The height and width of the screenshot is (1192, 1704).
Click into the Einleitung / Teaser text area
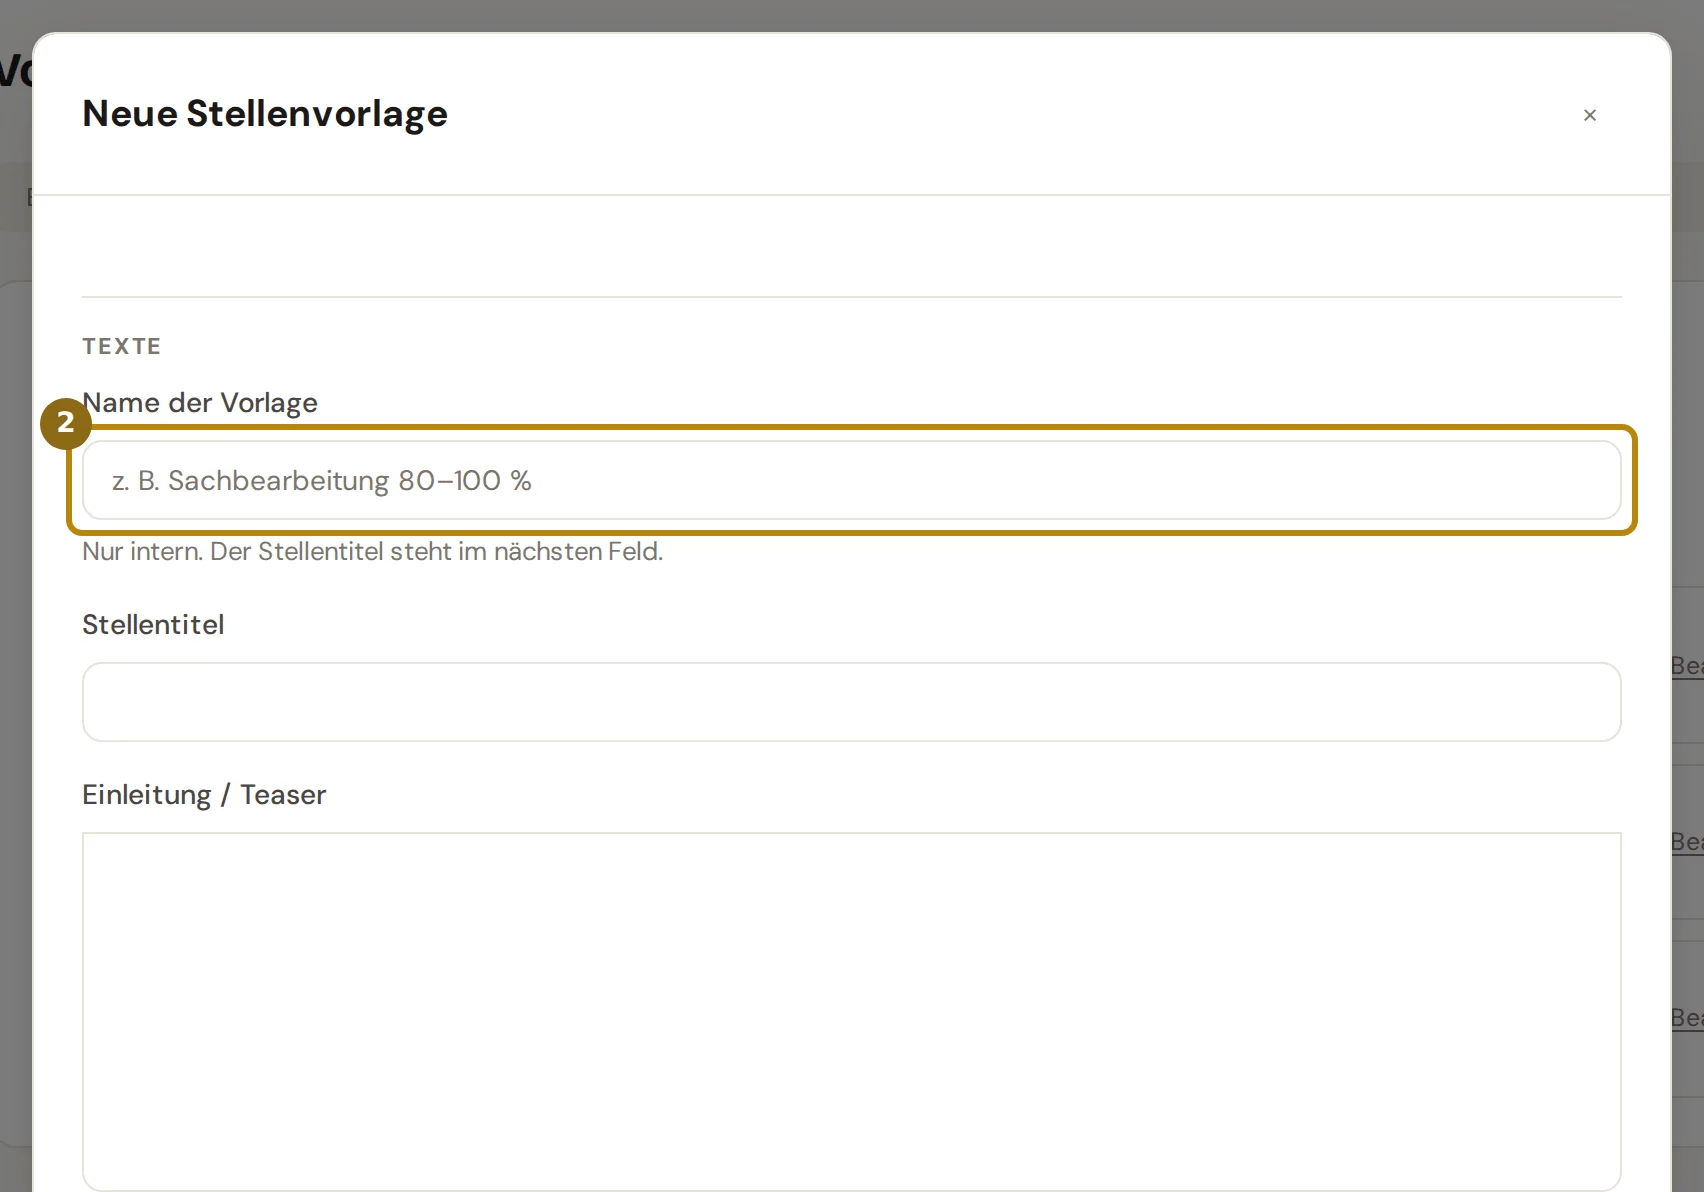(852, 1011)
